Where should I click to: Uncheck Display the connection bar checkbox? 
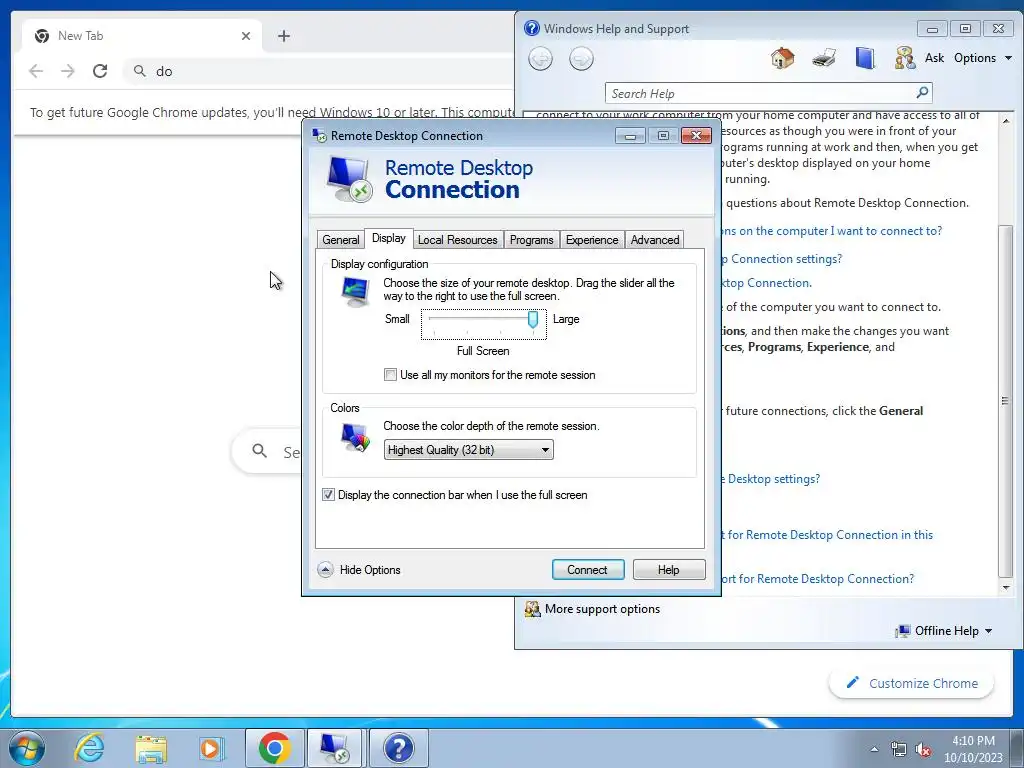pyautogui.click(x=328, y=495)
